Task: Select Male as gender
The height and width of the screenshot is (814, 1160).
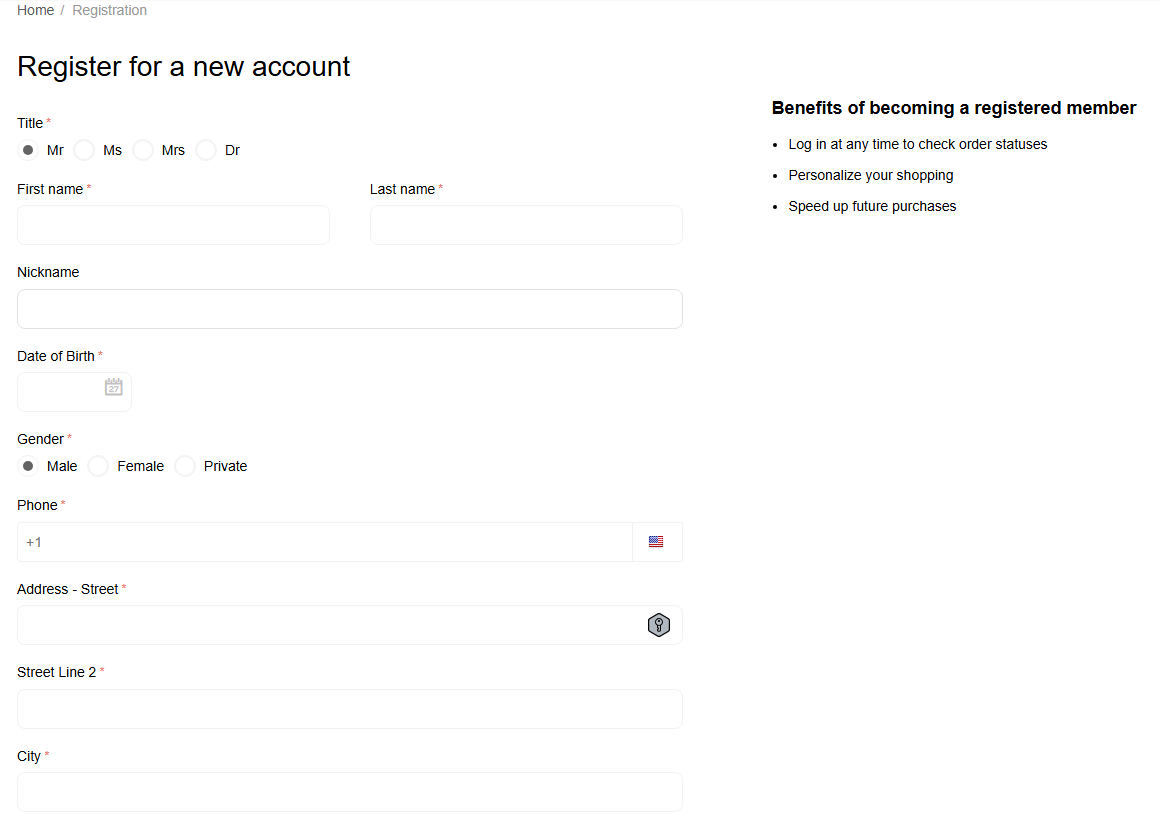Action: tap(28, 466)
